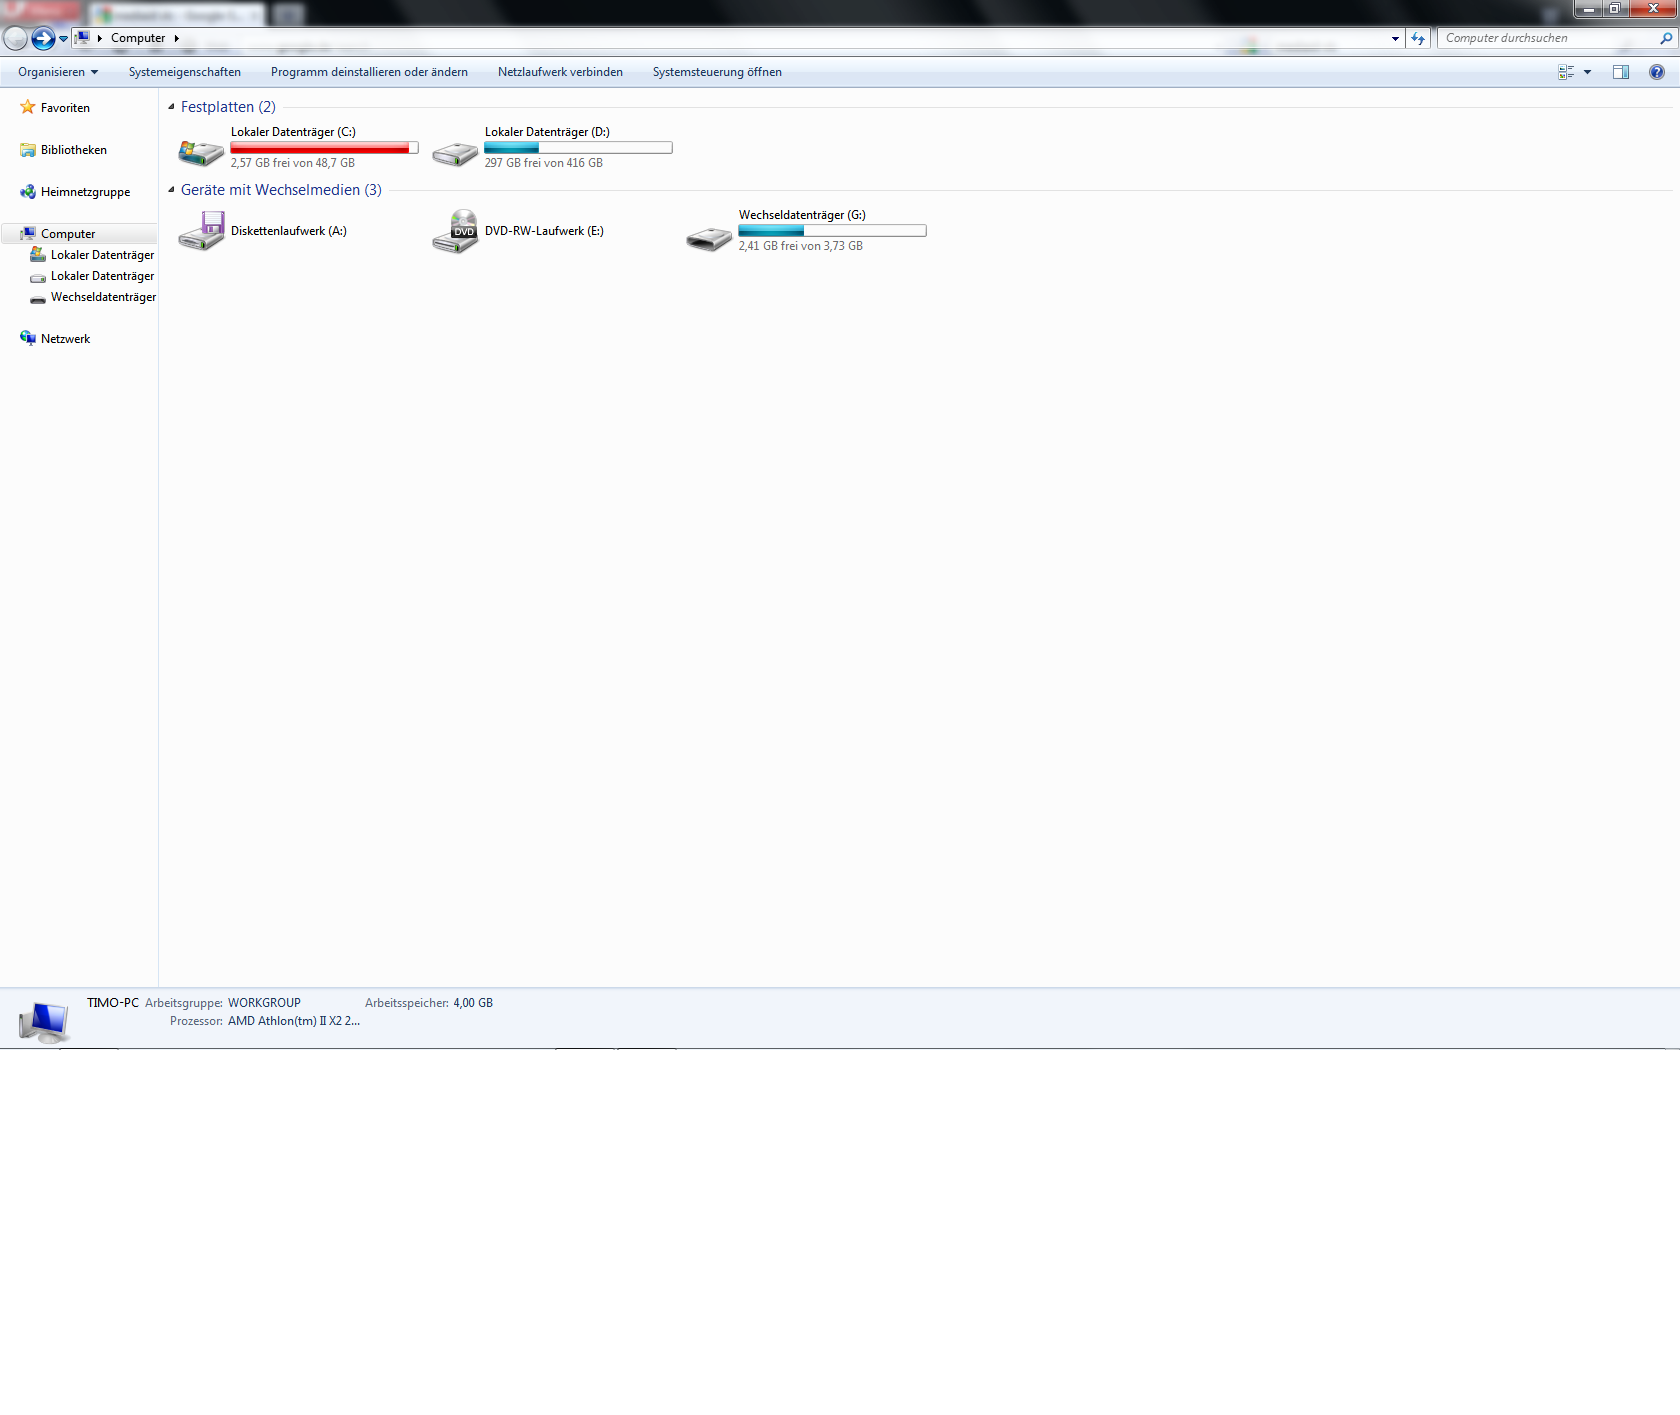Click 'Geräte mit Wechselmedien (3)' header

[281, 190]
